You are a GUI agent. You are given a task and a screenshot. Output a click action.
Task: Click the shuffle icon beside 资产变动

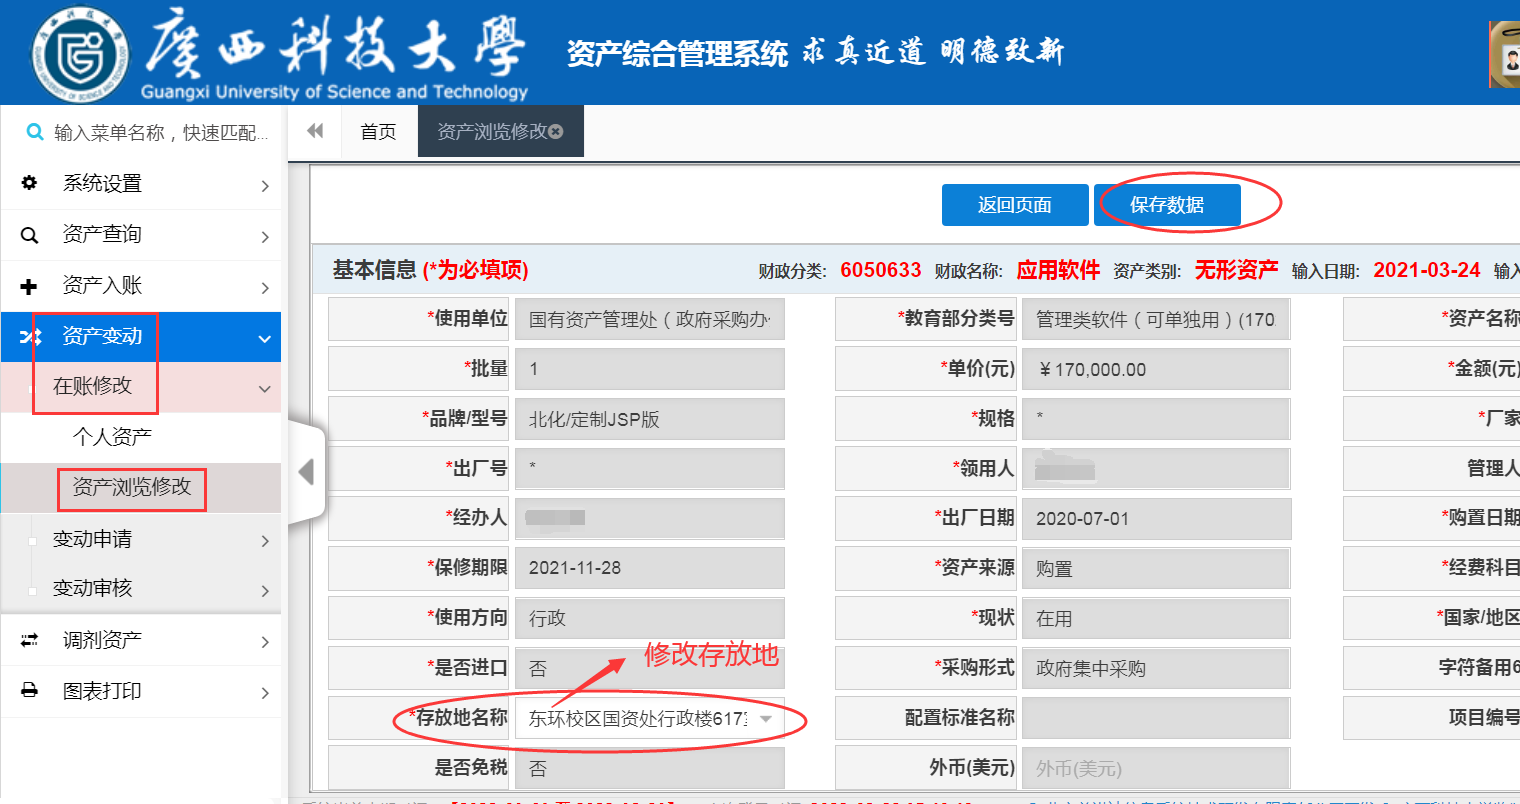tap(29, 337)
